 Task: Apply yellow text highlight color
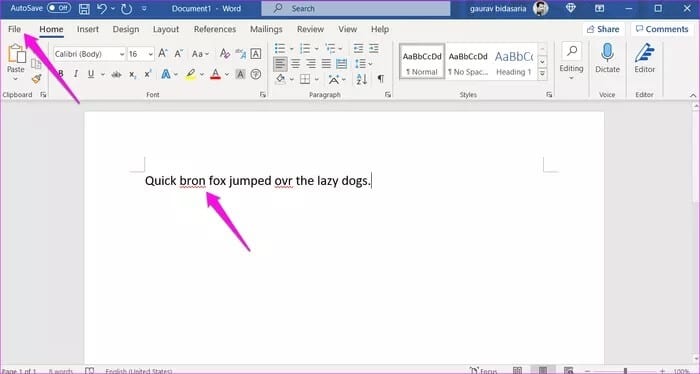[x=191, y=74]
